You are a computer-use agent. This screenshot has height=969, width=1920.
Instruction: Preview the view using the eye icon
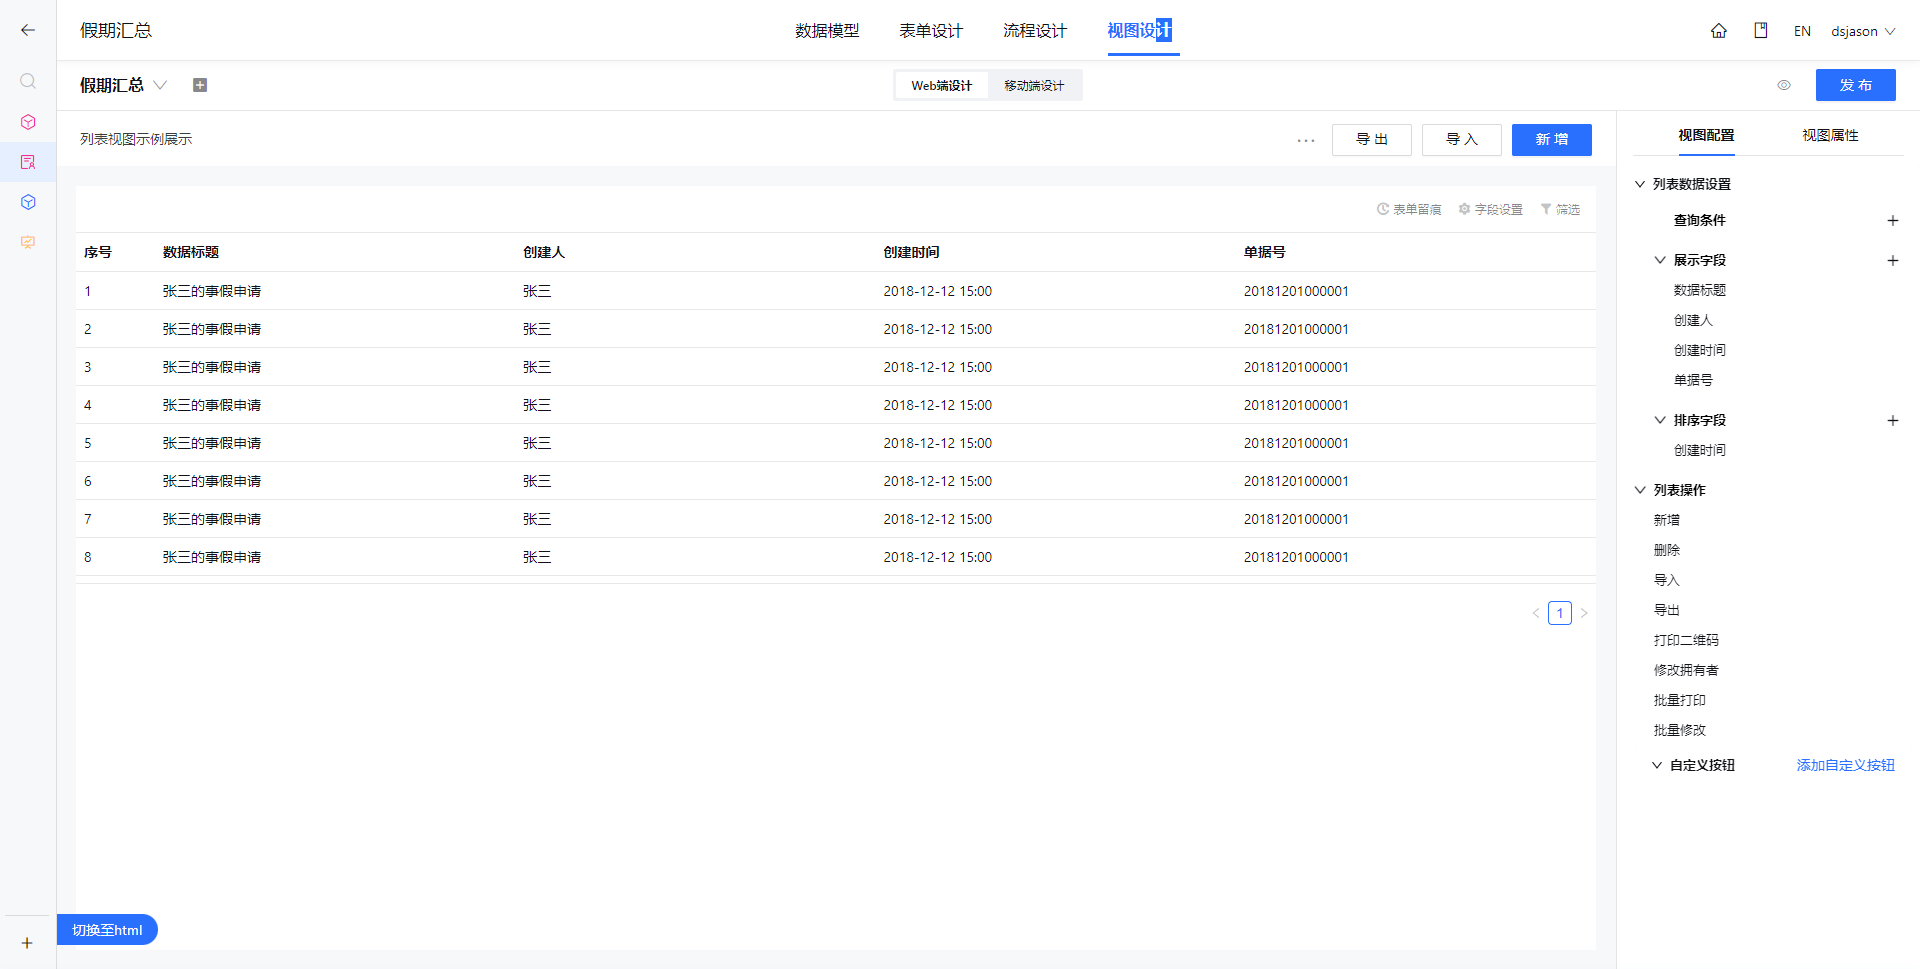click(x=1784, y=85)
